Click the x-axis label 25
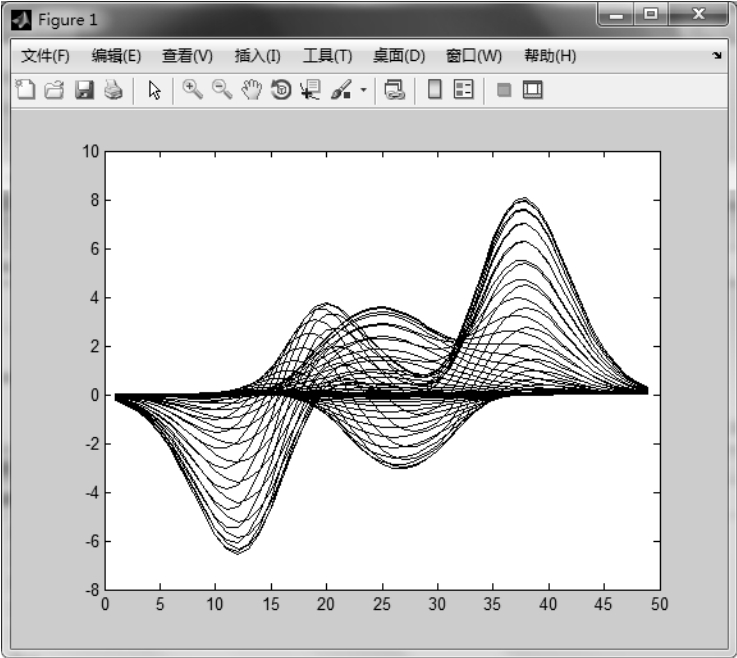The height and width of the screenshot is (658, 737). click(x=382, y=604)
